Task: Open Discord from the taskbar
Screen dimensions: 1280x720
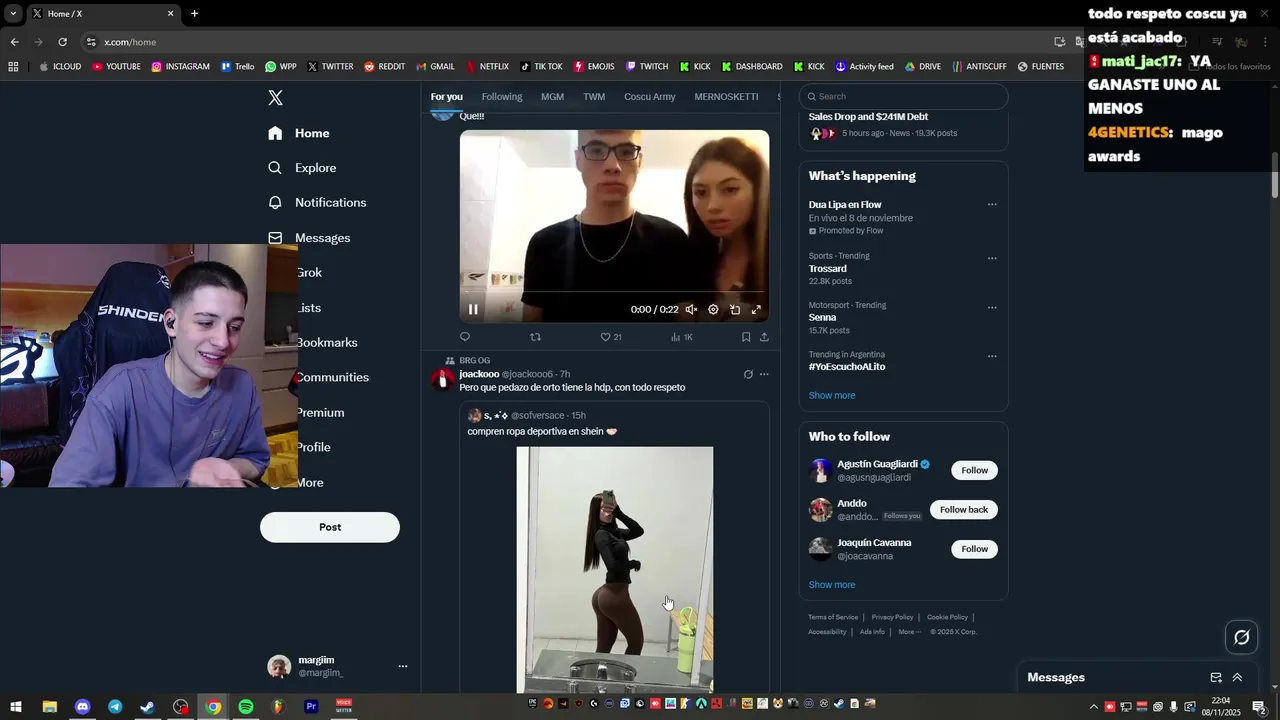Action: [82, 706]
